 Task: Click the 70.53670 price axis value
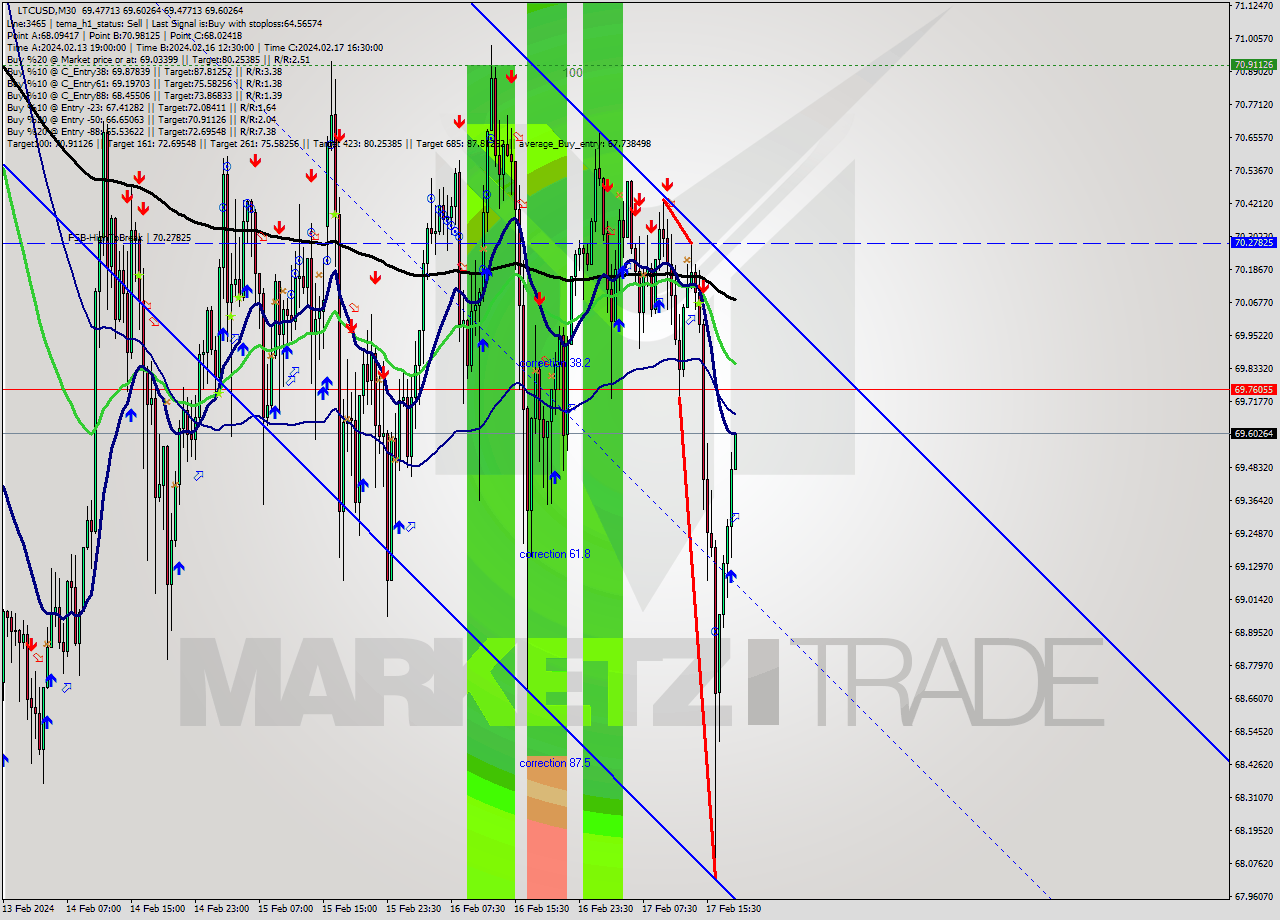[x=1253, y=170]
